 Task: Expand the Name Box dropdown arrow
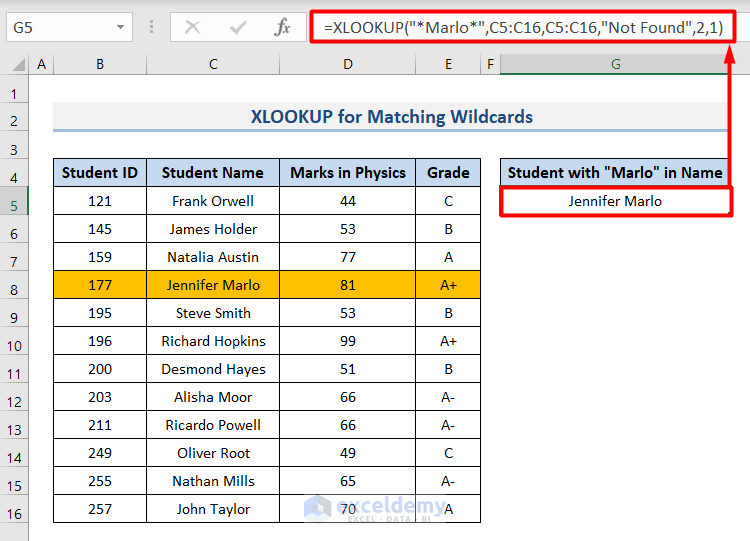coord(120,27)
